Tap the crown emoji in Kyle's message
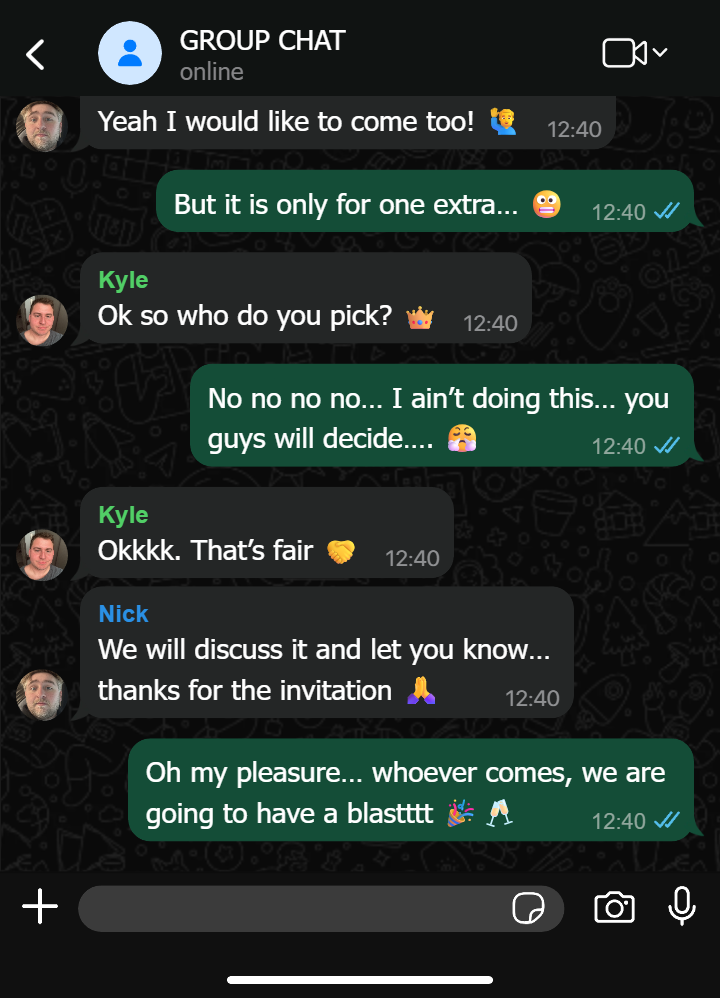The image size is (720, 998). coord(420,317)
